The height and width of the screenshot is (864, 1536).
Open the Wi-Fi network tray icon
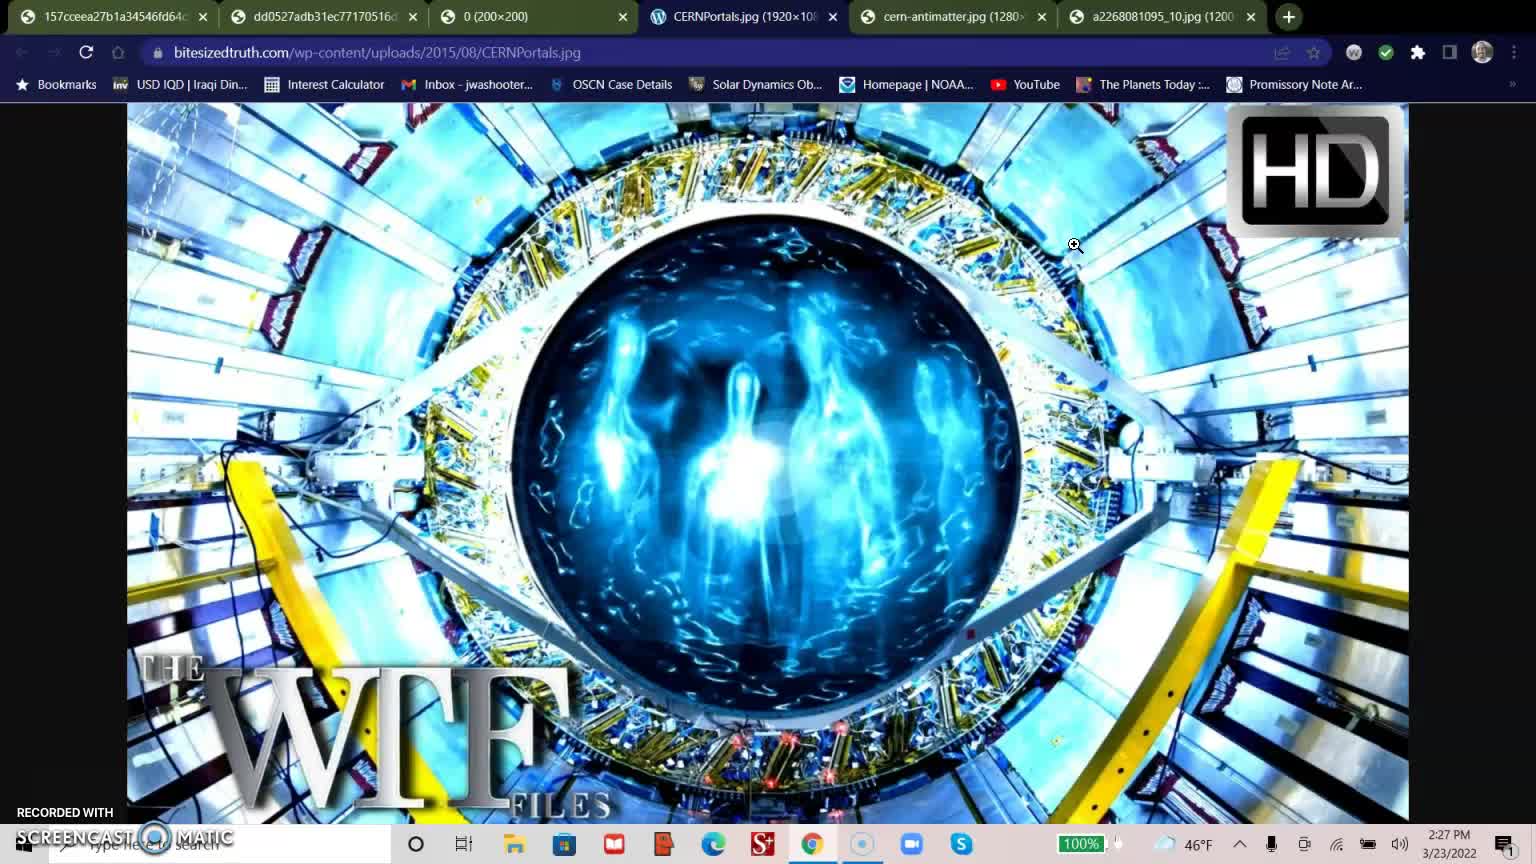[1336, 844]
